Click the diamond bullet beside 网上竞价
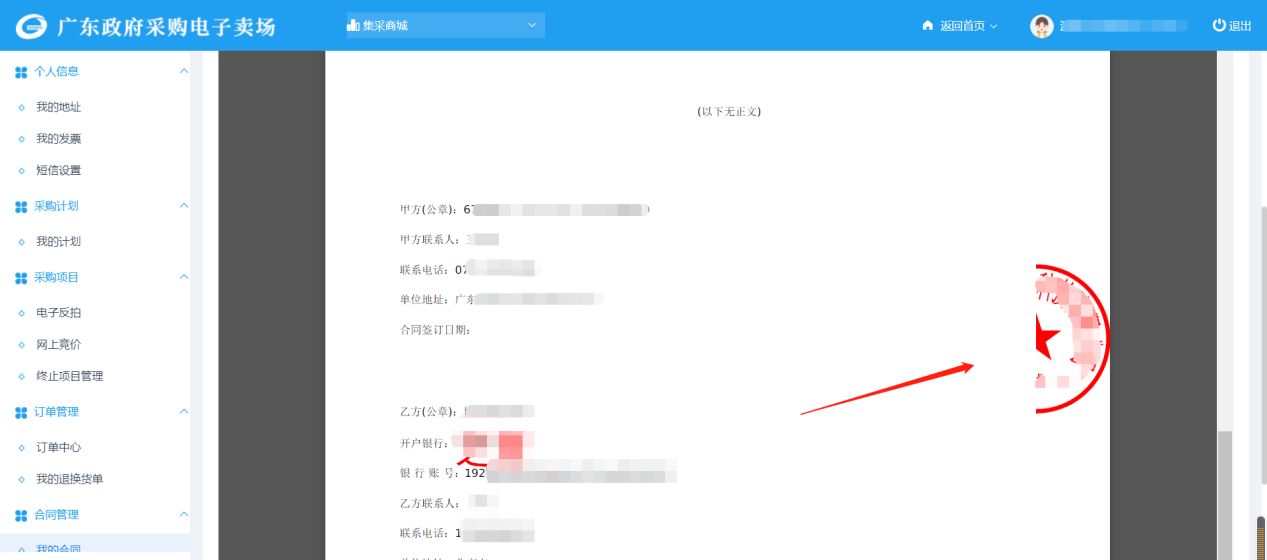Image resolution: width=1267 pixels, height=560 pixels. pos(22,345)
